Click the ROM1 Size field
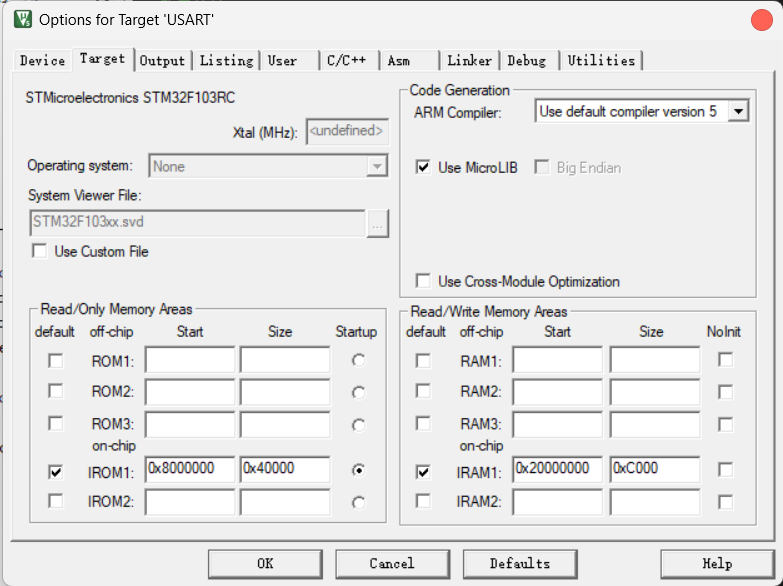This screenshot has width=783, height=586. (285, 359)
